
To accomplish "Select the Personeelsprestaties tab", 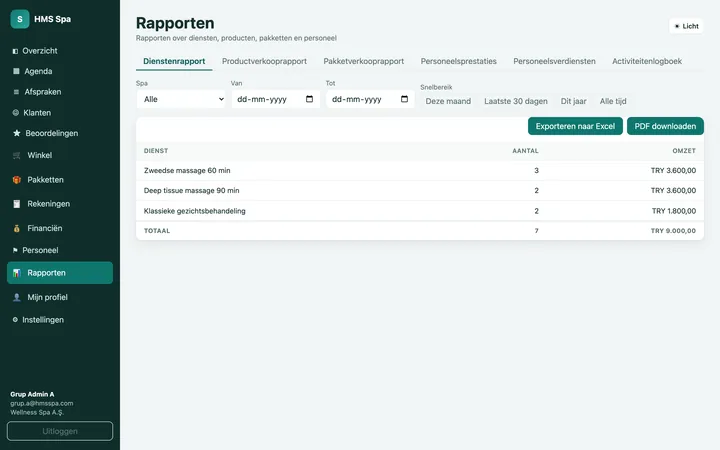I will tap(459, 61).
